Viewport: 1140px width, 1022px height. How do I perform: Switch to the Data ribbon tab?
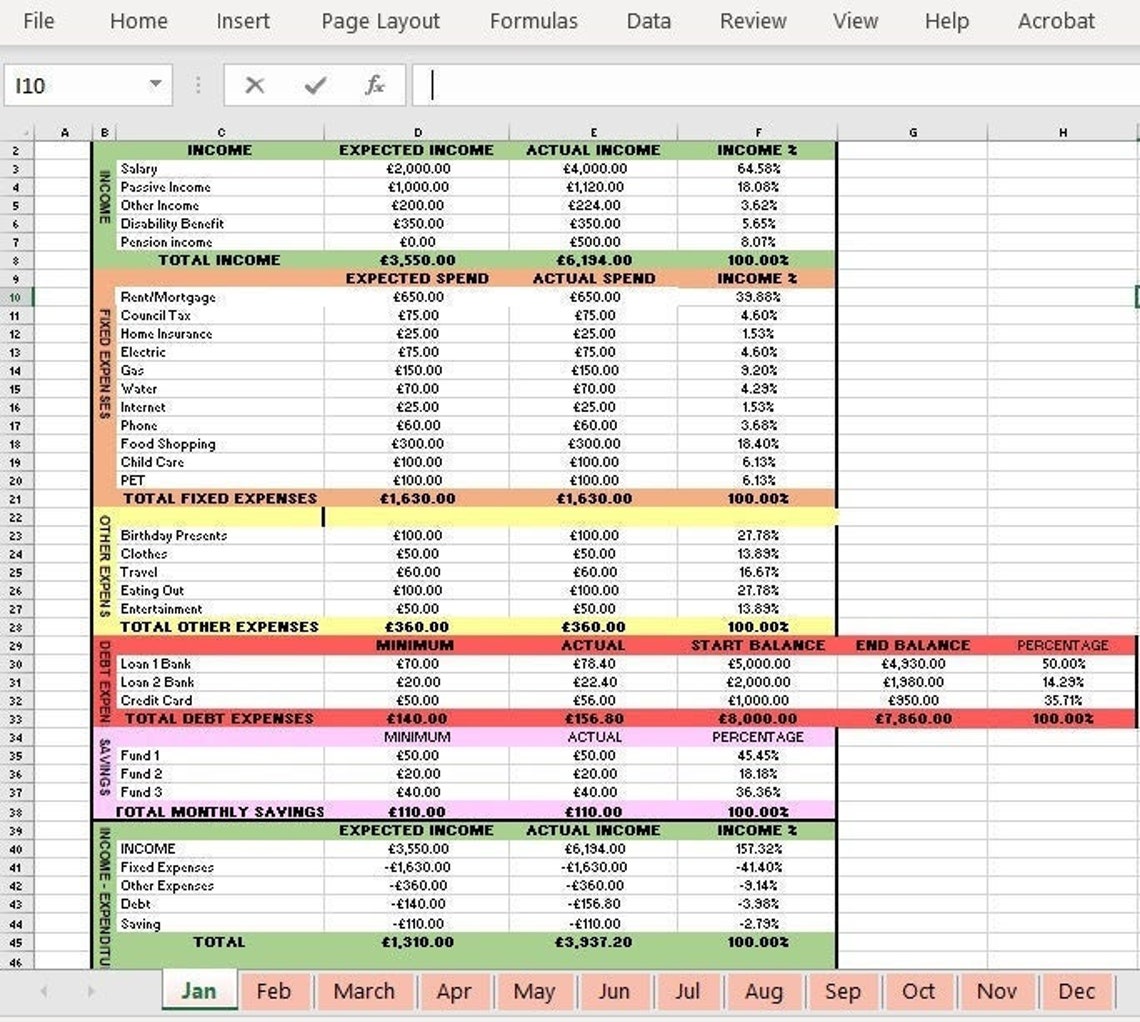coord(648,21)
